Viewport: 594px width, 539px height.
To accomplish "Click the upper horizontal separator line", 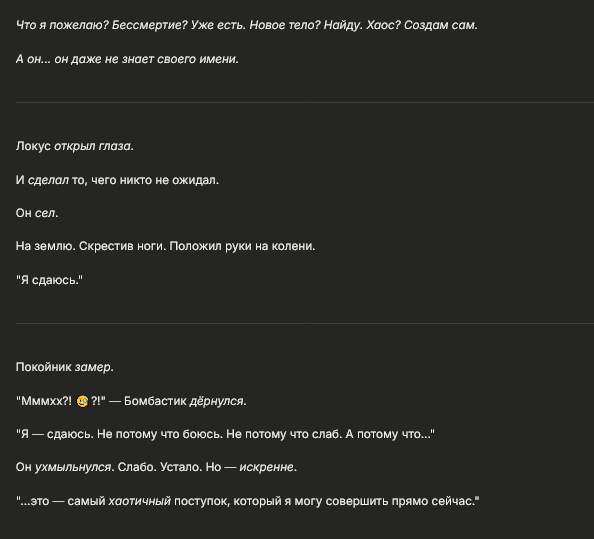I will pos(305,102).
